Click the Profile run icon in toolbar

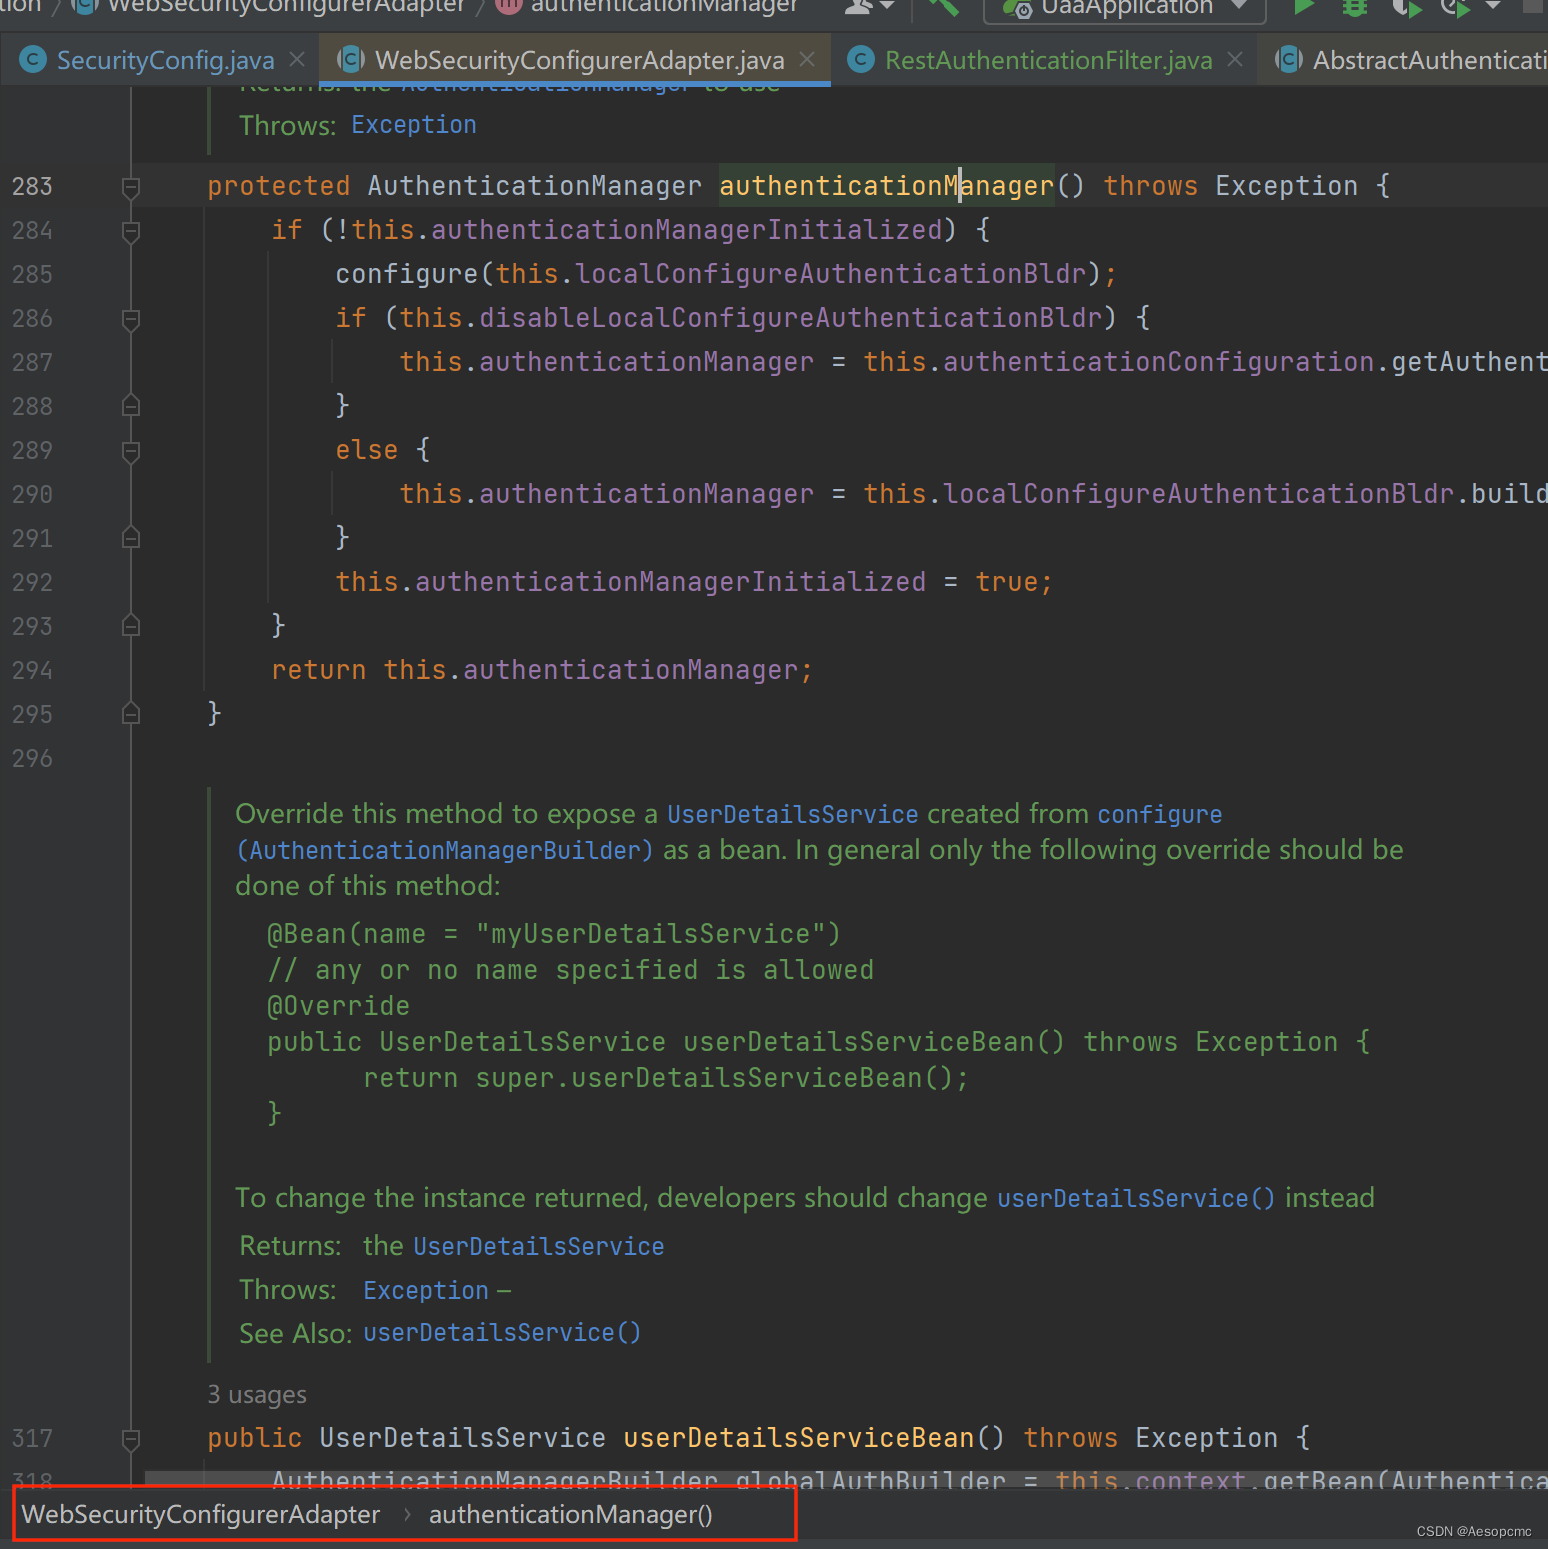click(1455, 7)
